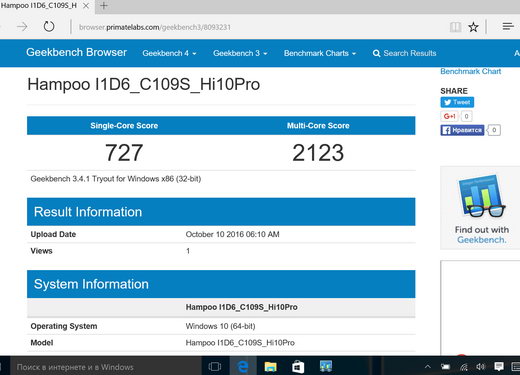The image size is (520, 375).
Task: Click the Facebook like button
Action: click(x=462, y=130)
